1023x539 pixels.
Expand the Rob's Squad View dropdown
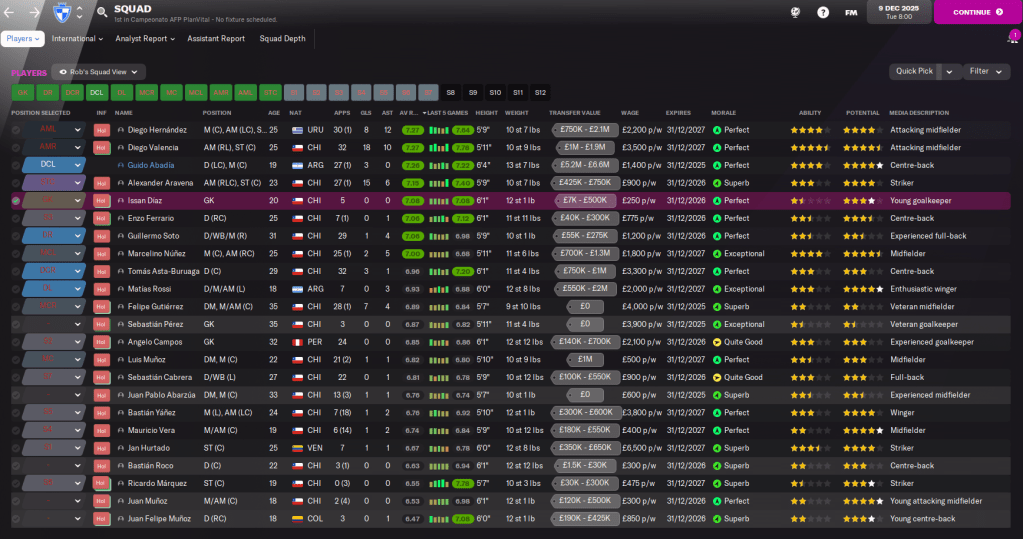tap(99, 72)
